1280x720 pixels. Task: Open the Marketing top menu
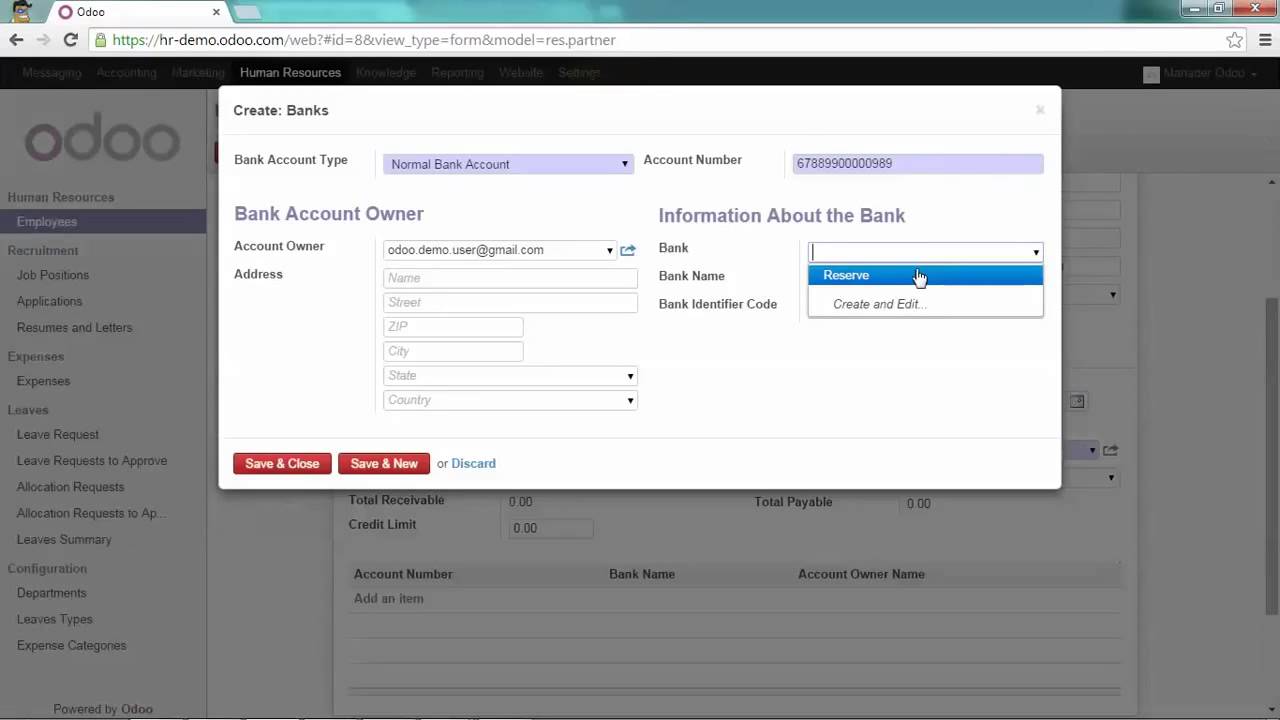(198, 73)
